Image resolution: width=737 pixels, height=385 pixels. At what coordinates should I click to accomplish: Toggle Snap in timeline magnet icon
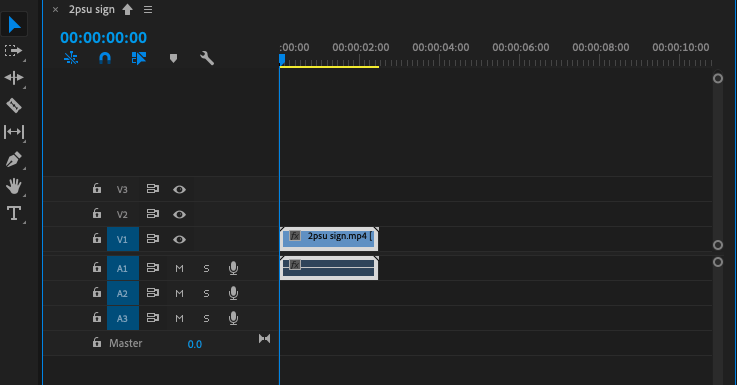click(105, 58)
